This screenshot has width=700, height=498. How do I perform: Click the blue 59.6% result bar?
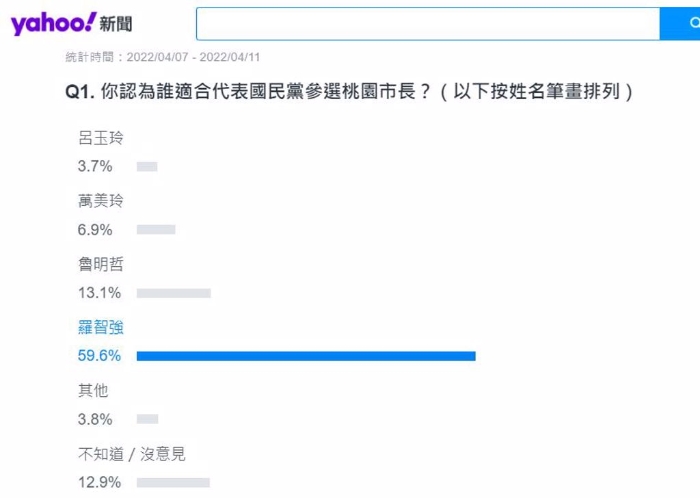point(306,356)
